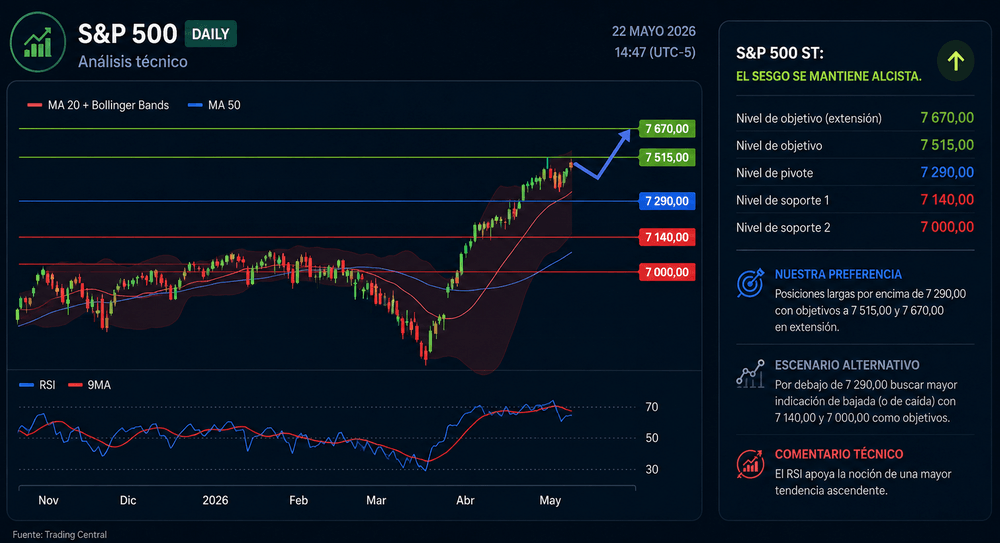1000x543 pixels.
Task: Click the red chart icon beside Comentario Técnico
Action: 750,464
